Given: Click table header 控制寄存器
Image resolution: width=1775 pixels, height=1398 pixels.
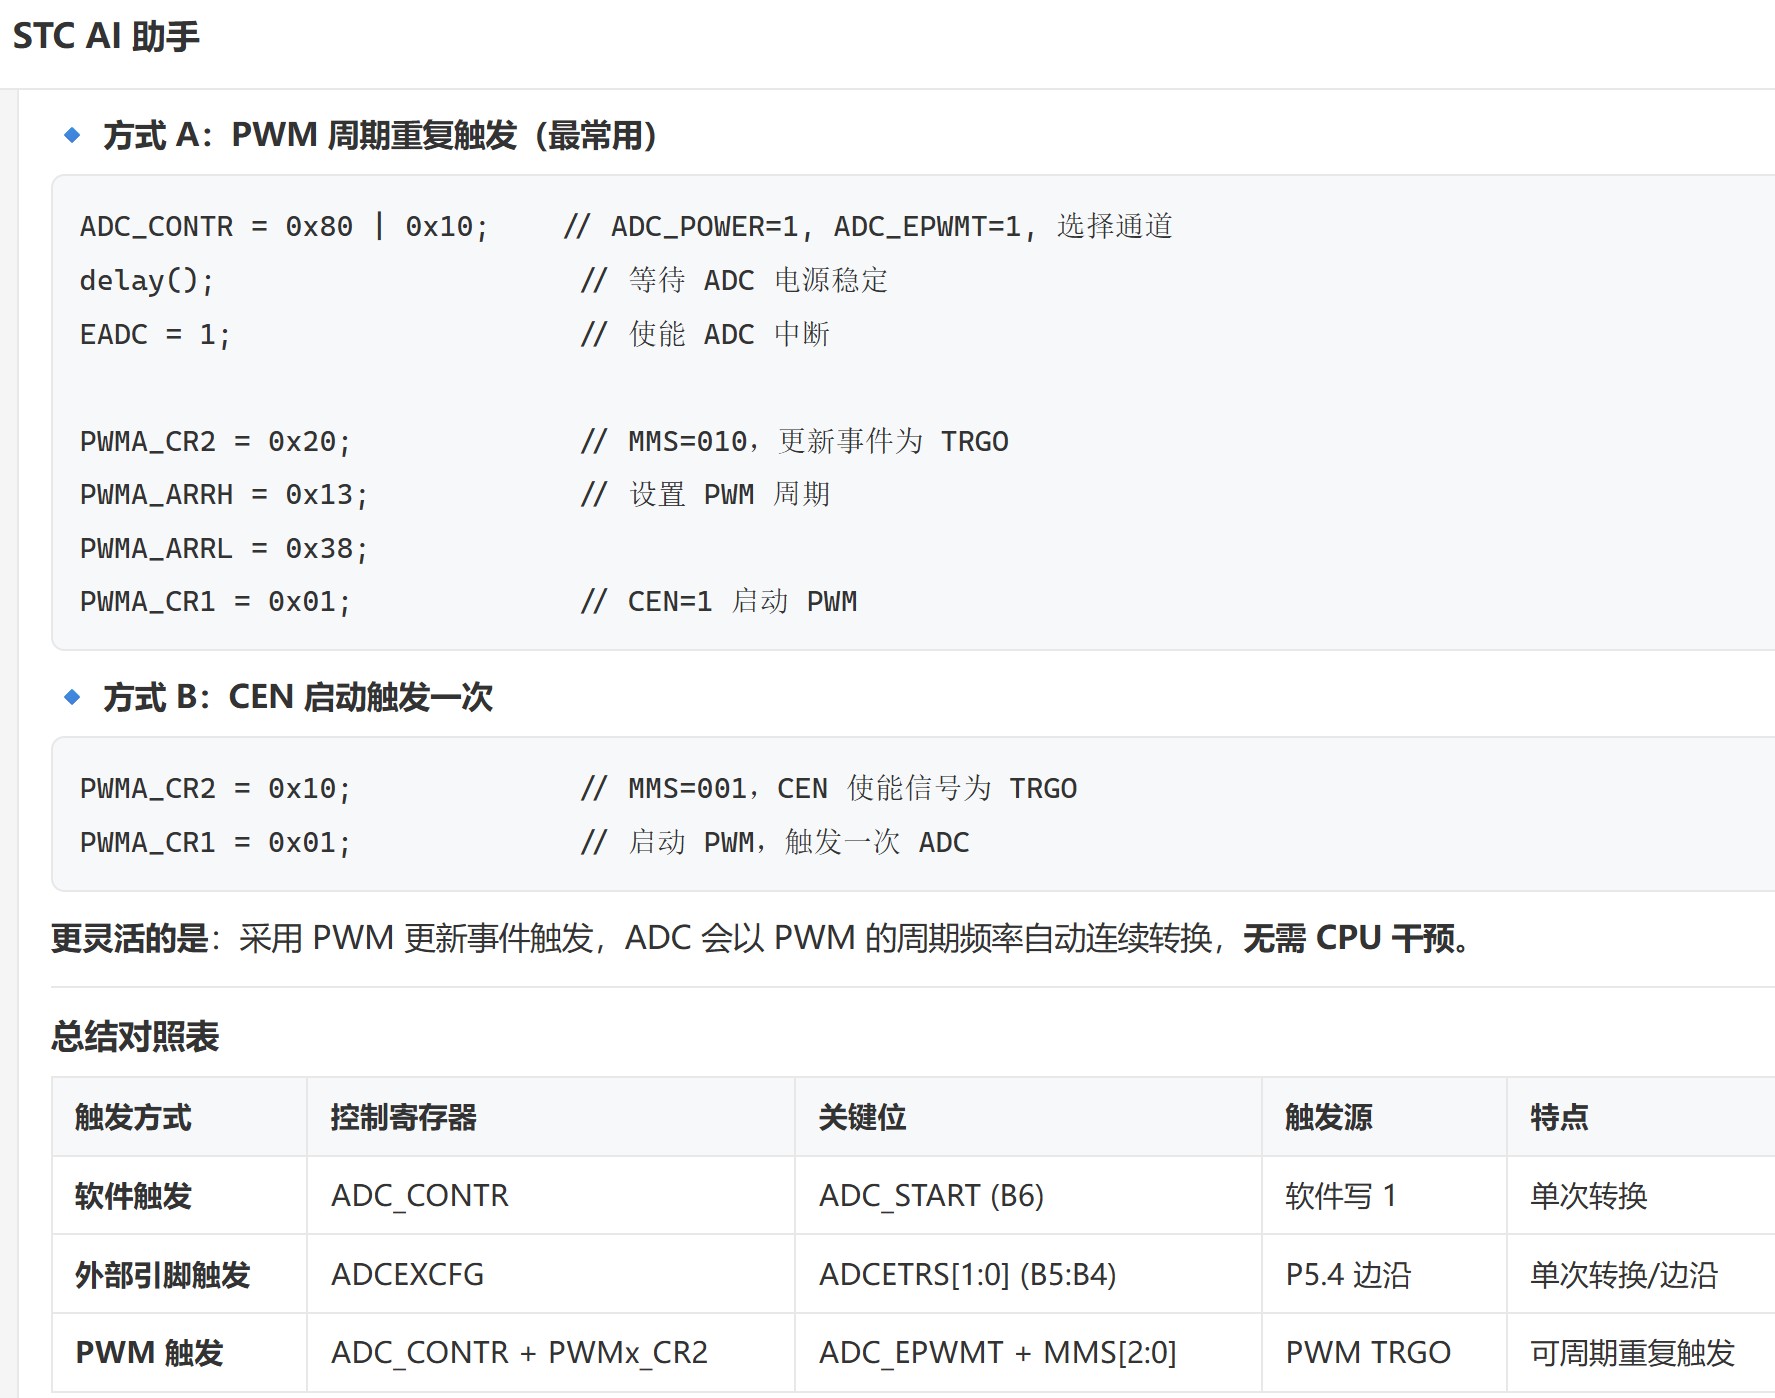Looking at the screenshot, I should (x=404, y=1117).
